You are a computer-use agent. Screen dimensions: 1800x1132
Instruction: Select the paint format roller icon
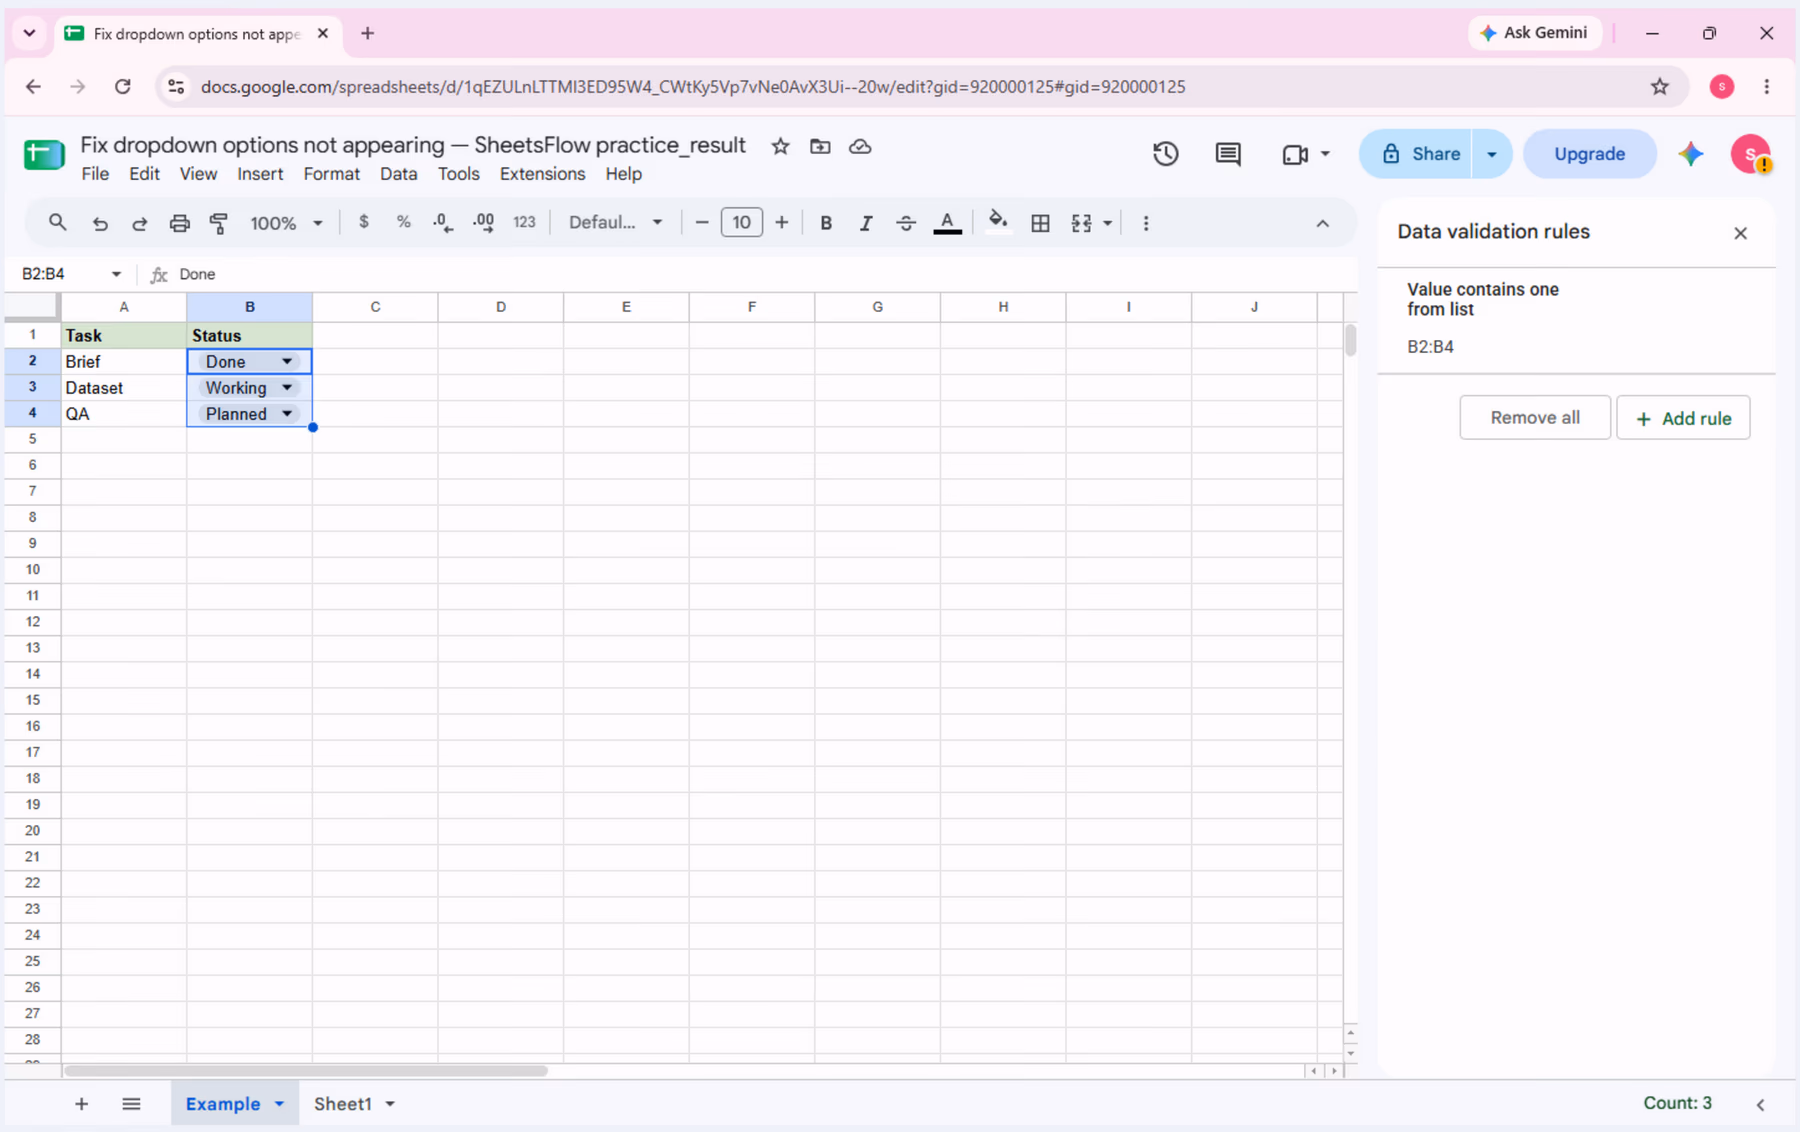219,223
